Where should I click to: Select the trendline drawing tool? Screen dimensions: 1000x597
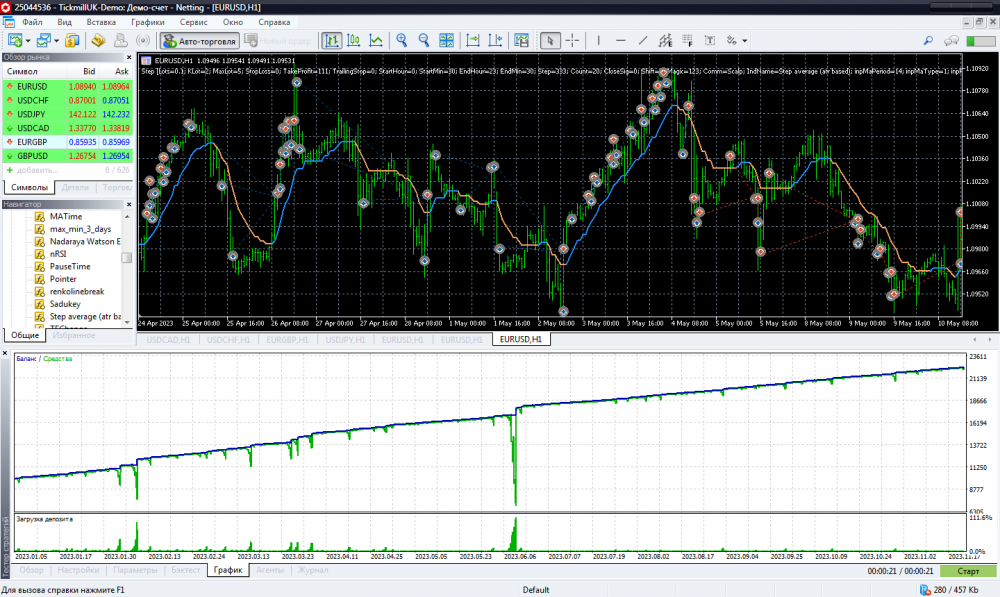click(x=642, y=41)
